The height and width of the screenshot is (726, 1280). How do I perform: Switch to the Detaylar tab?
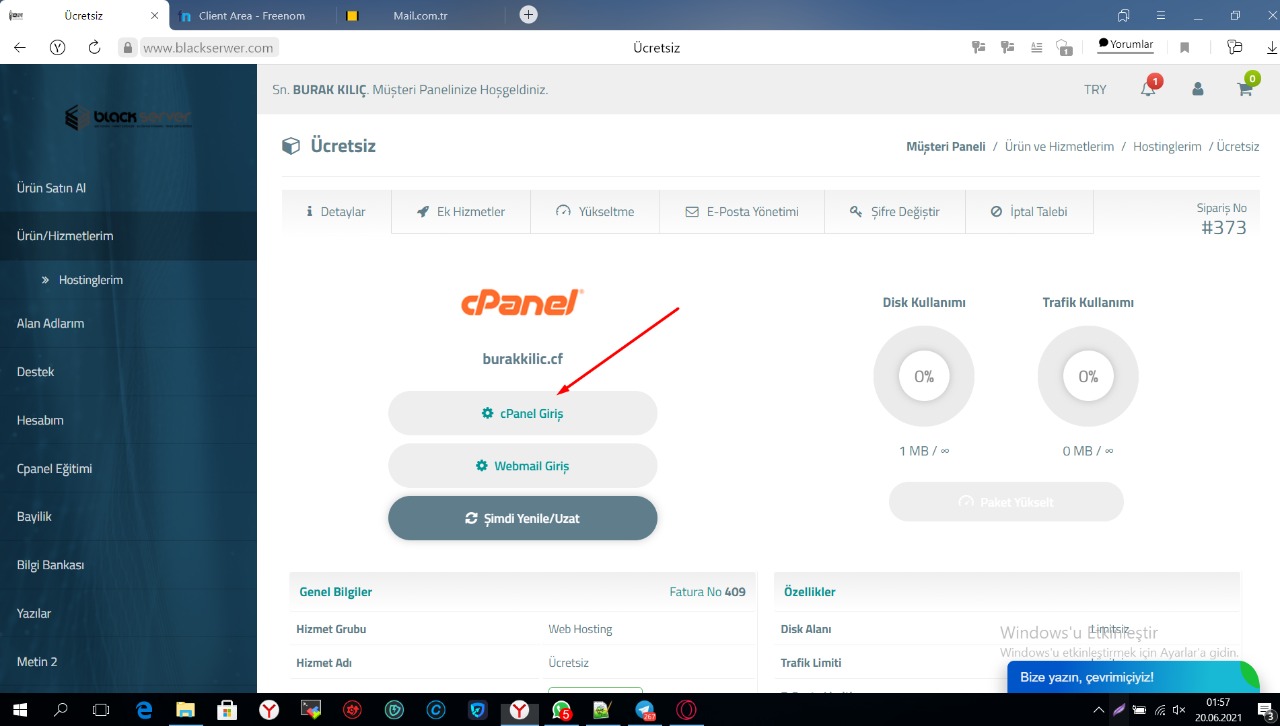point(336,212)
